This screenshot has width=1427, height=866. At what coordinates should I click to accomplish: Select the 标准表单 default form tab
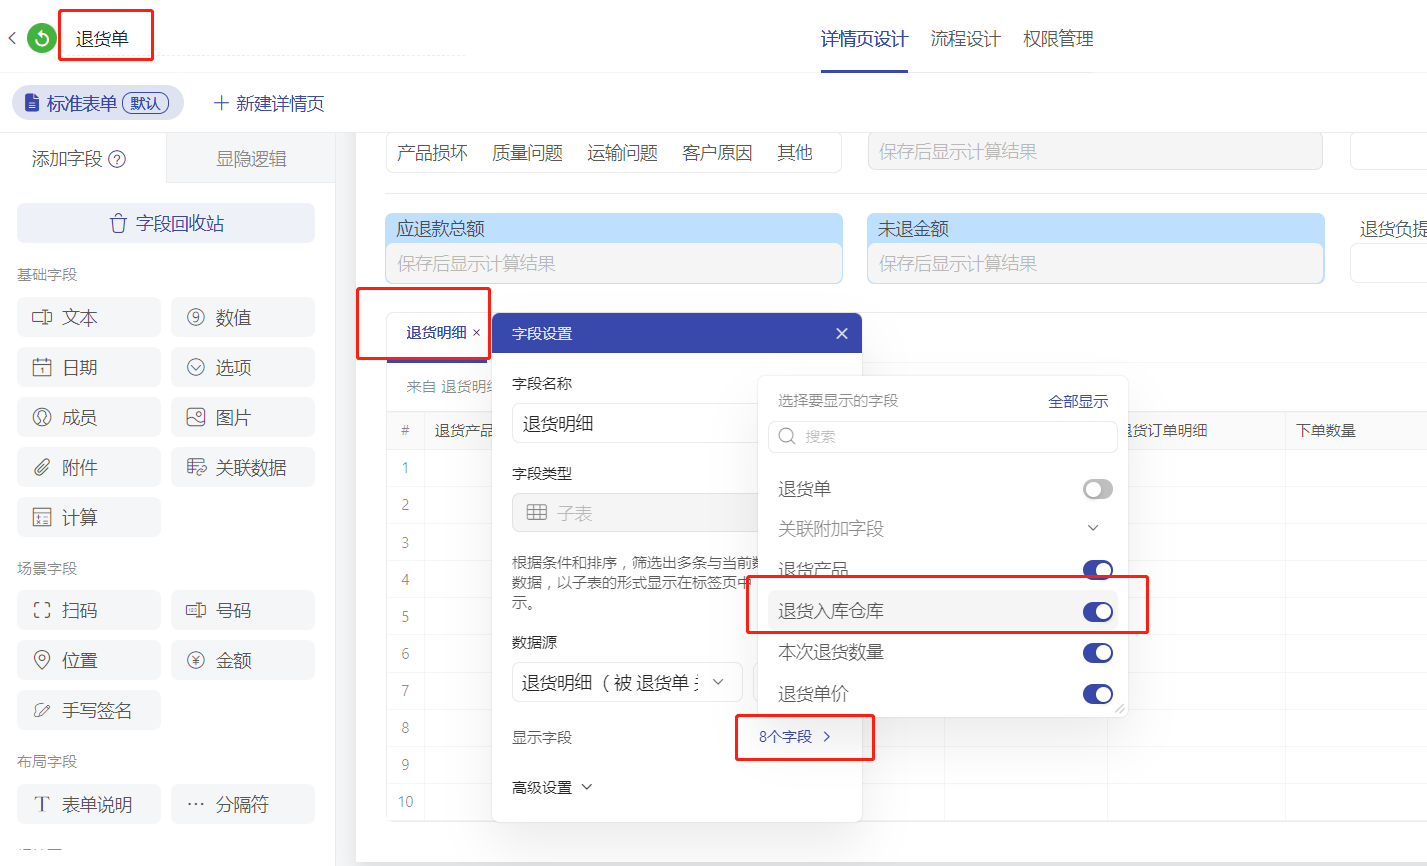coord(98,103)
